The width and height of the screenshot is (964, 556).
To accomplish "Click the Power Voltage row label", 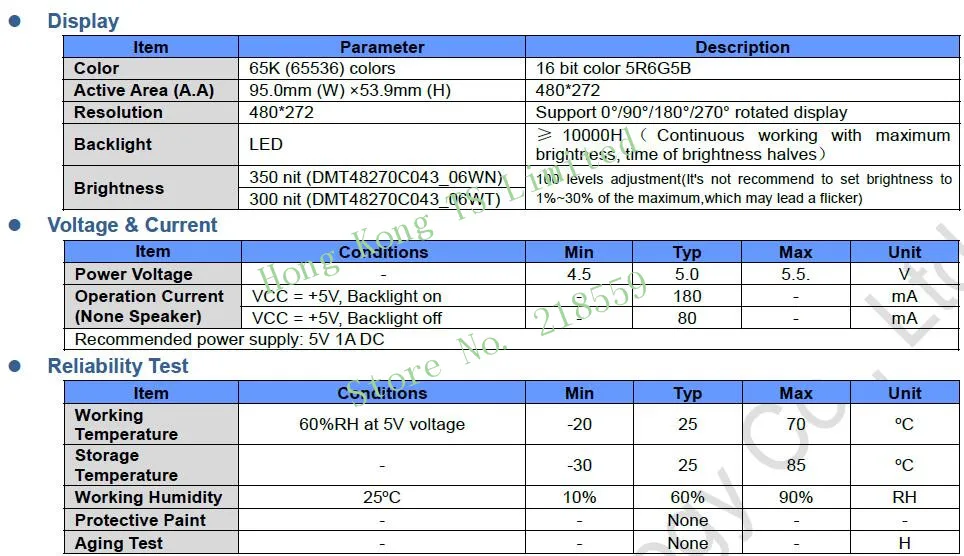I will tap(133, 274).
